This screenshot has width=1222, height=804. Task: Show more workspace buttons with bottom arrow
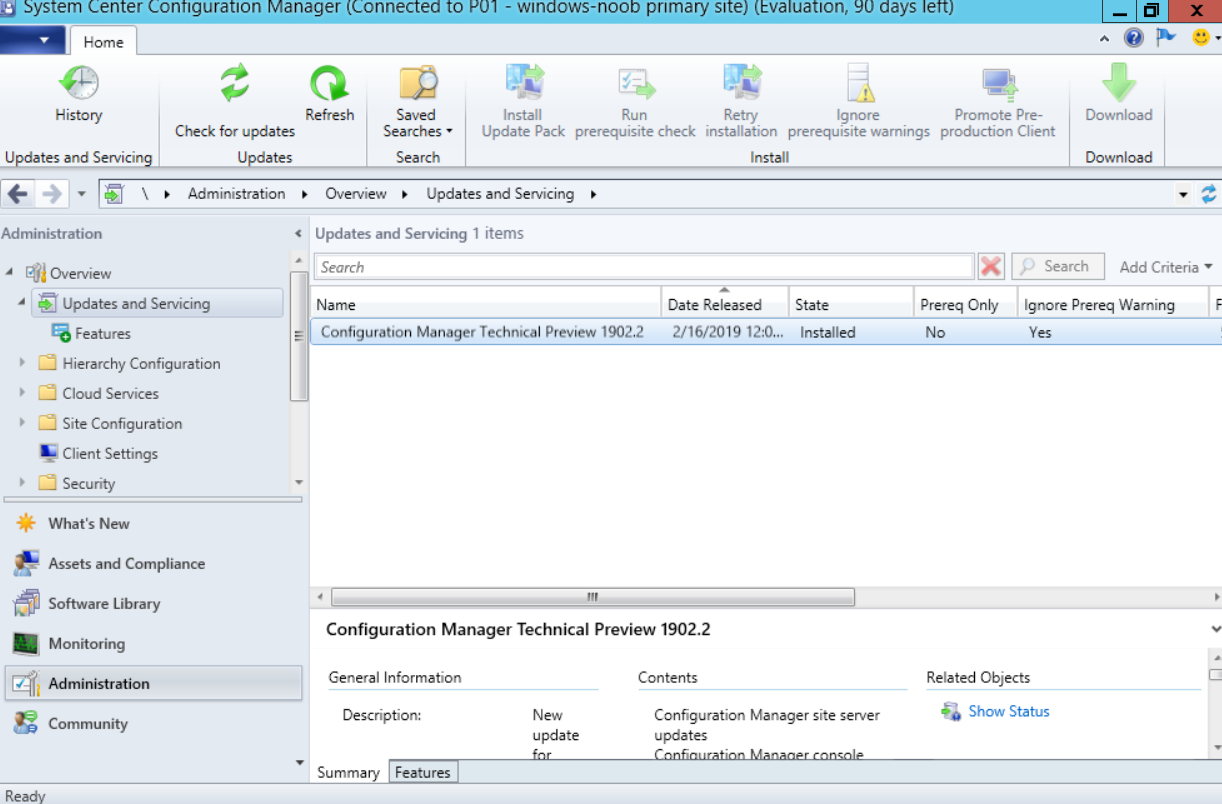tap(299, 763)
